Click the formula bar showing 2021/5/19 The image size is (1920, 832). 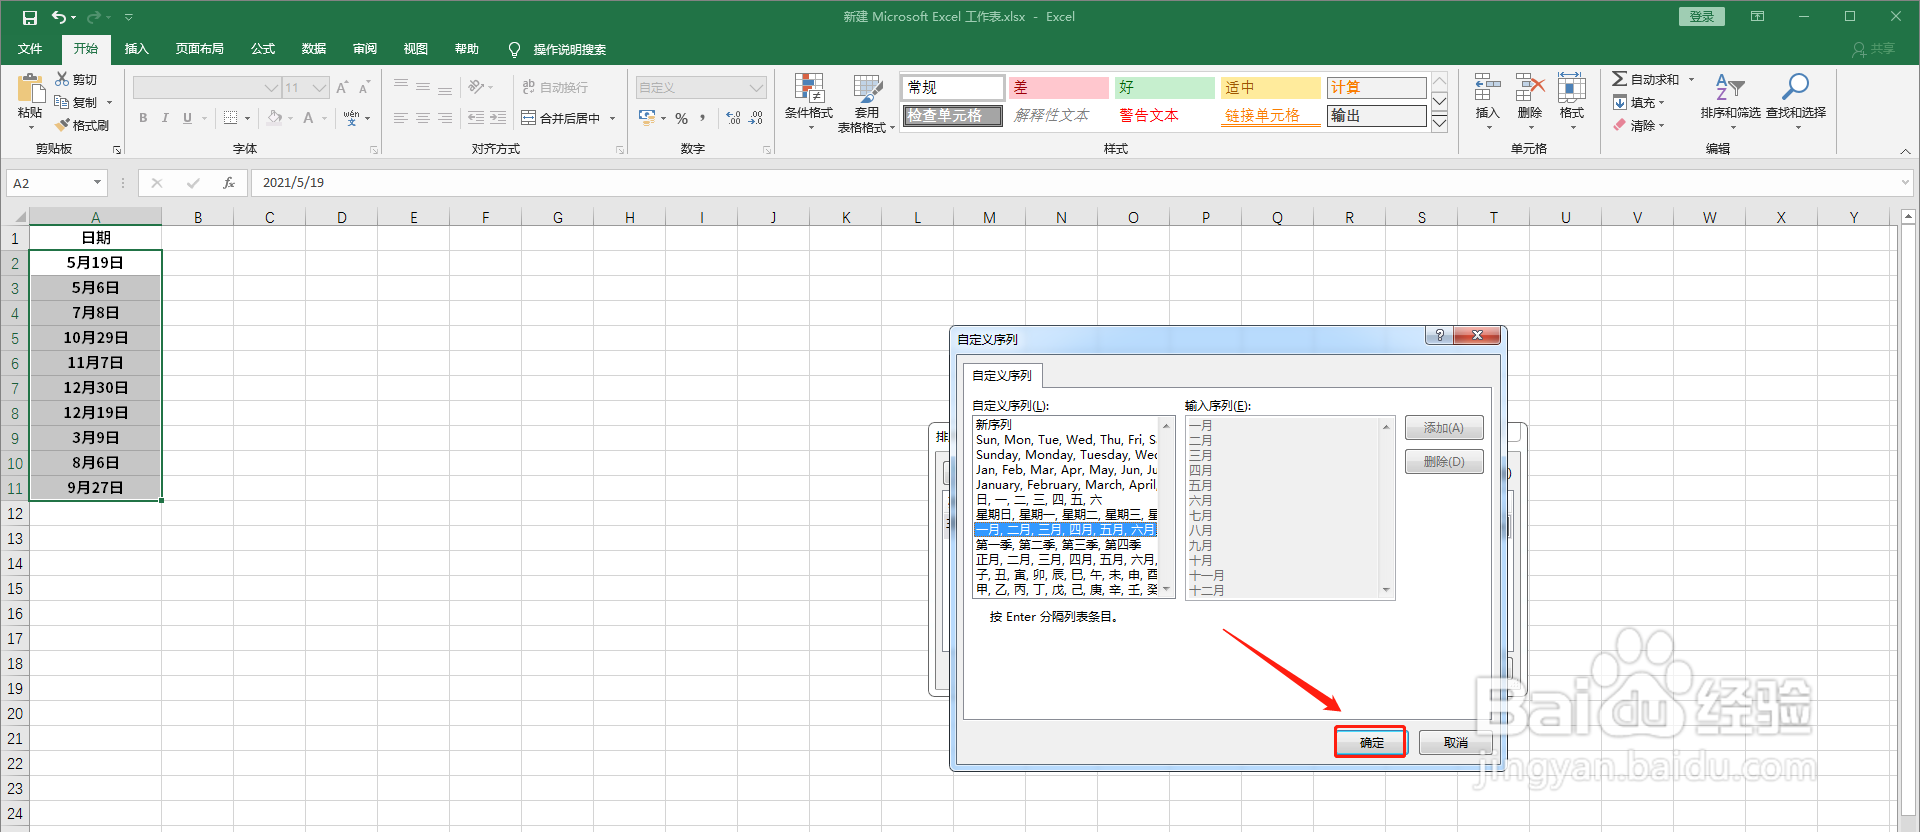point(1073,183)
